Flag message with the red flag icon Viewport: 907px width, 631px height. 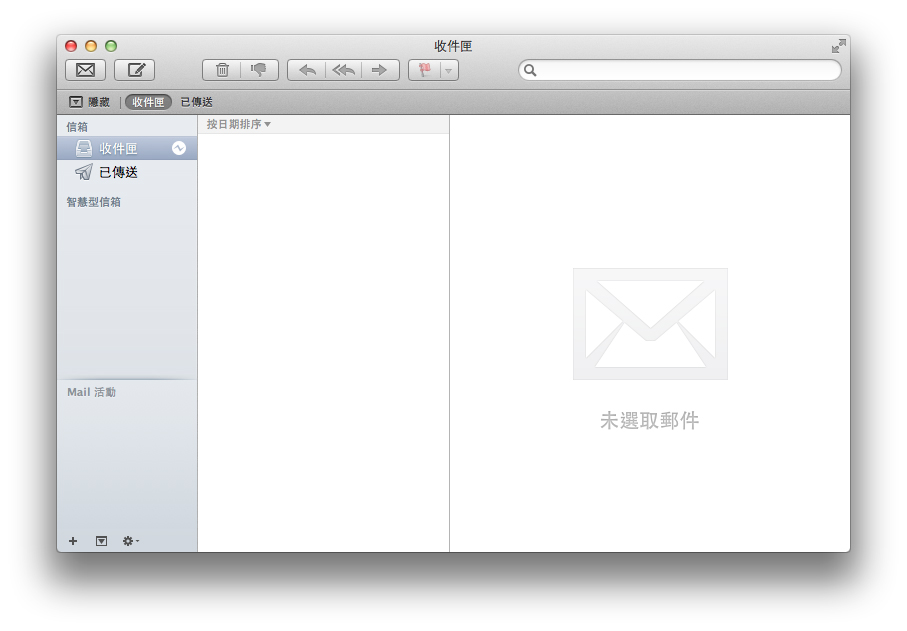[425, 70]
